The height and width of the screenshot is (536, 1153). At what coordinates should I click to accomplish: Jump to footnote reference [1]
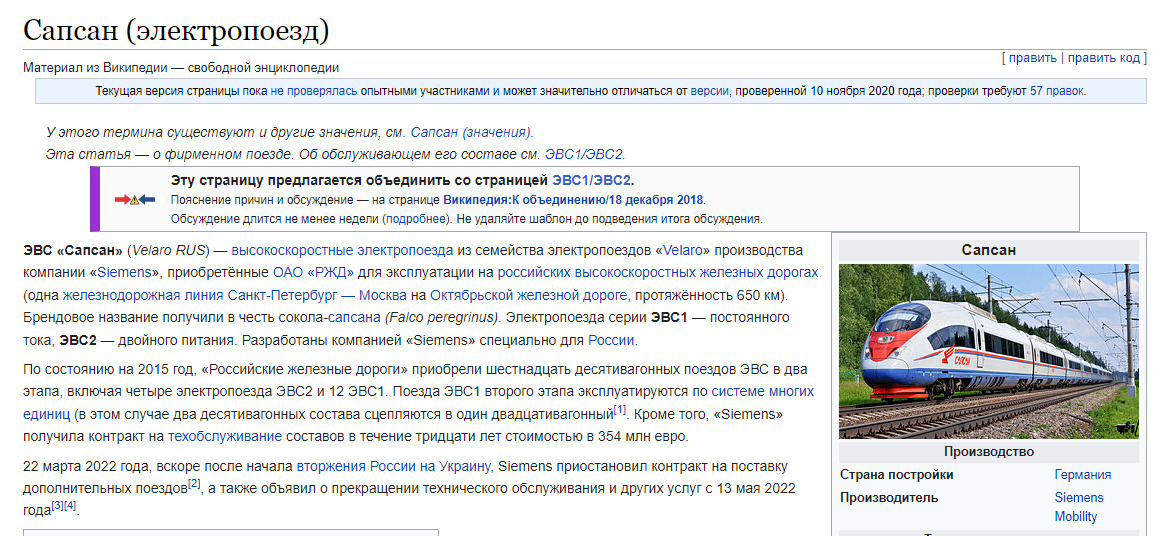click(x=620, y=410)
